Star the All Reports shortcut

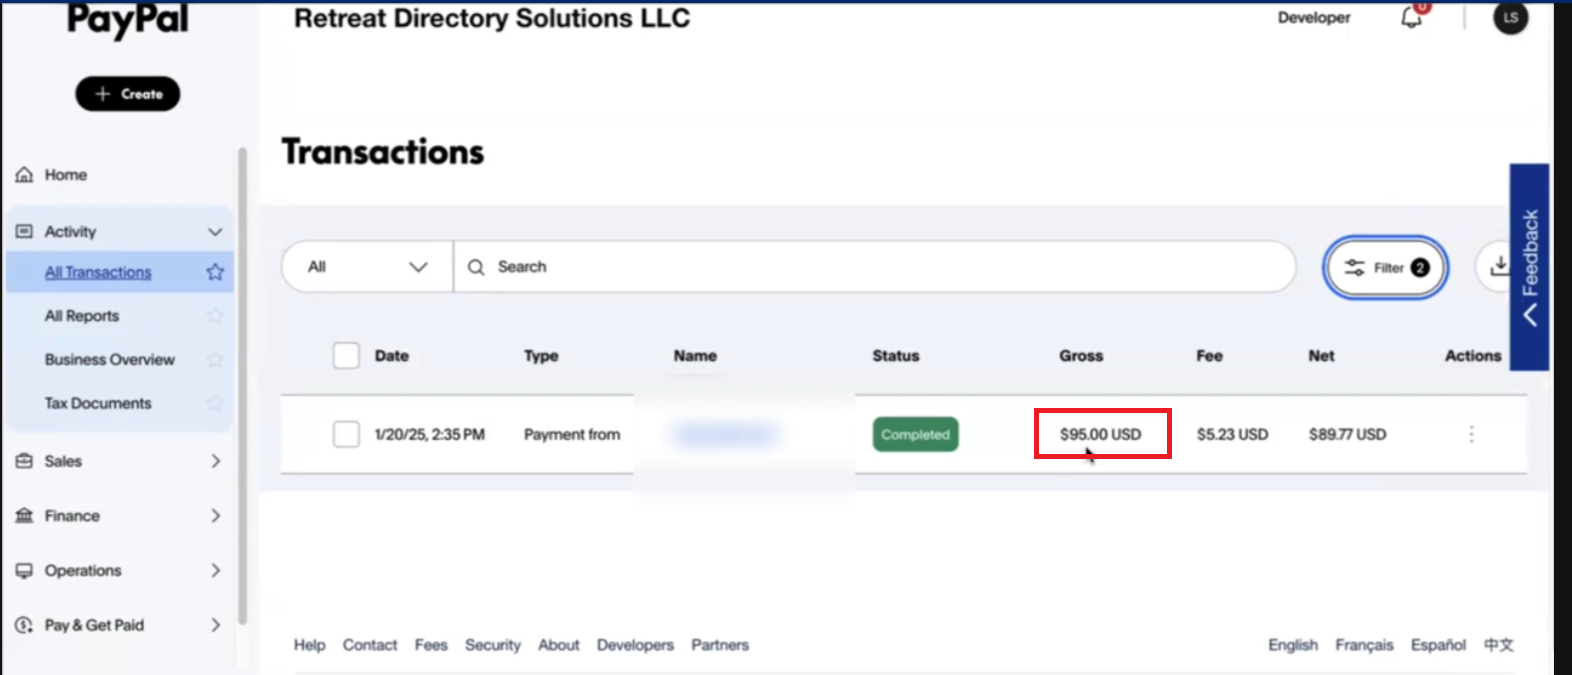tap(215, 316)
